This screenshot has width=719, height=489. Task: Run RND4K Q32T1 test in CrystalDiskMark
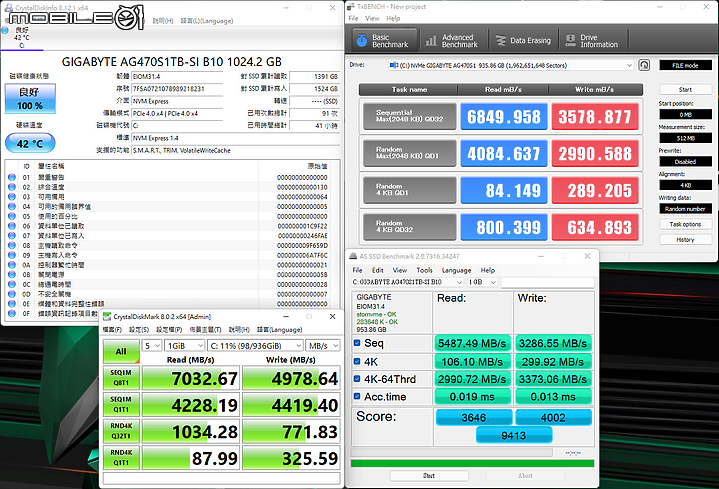121,431
